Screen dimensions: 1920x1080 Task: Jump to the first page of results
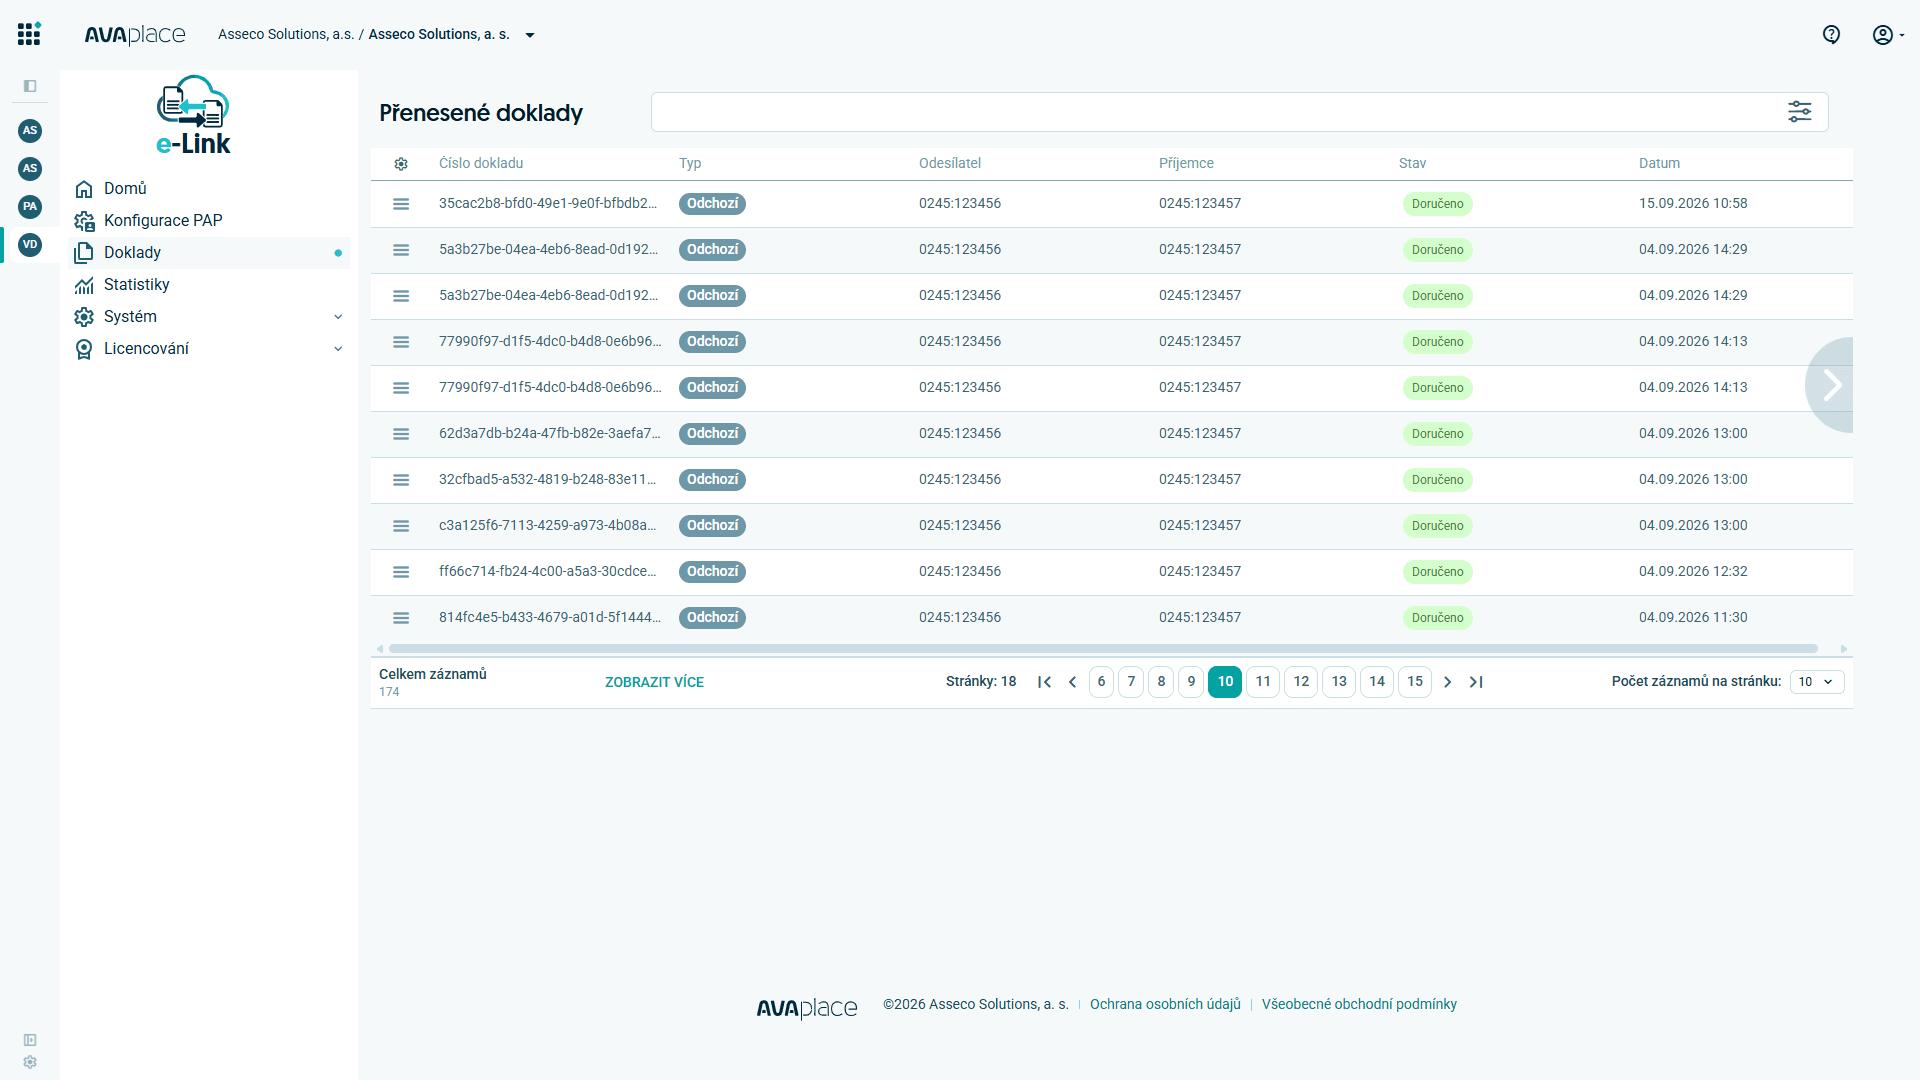pyautogui.click(x=1044, y=682)
